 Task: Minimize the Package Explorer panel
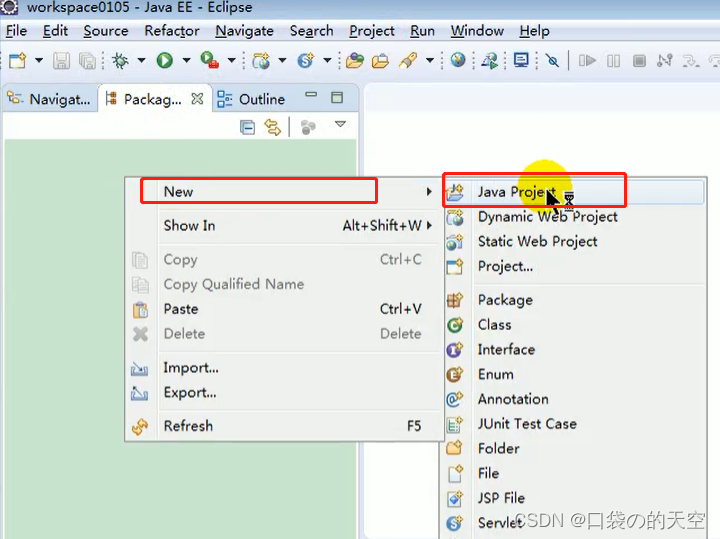[x=311, y=95]
